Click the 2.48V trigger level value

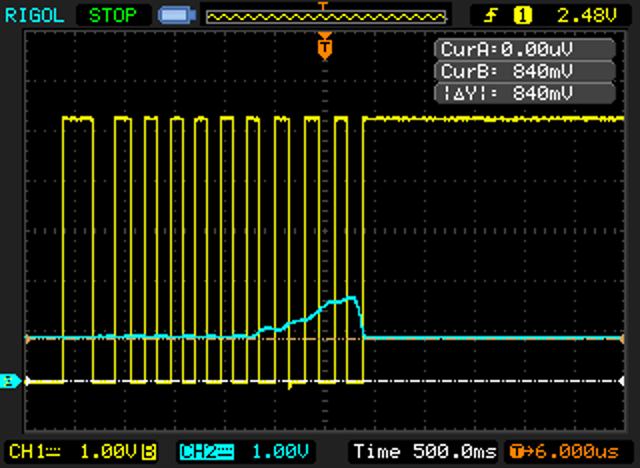(587, 16)
